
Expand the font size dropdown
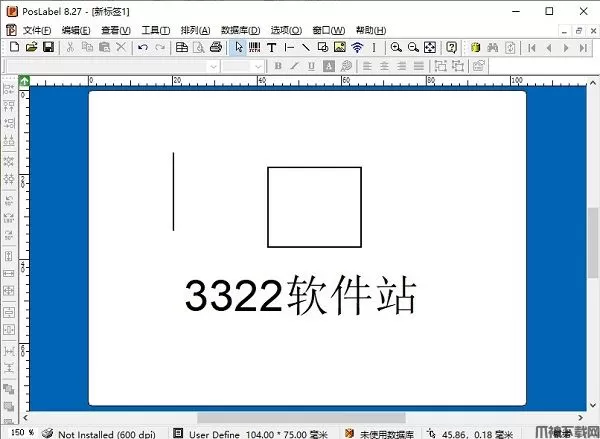tap(258, 67)
